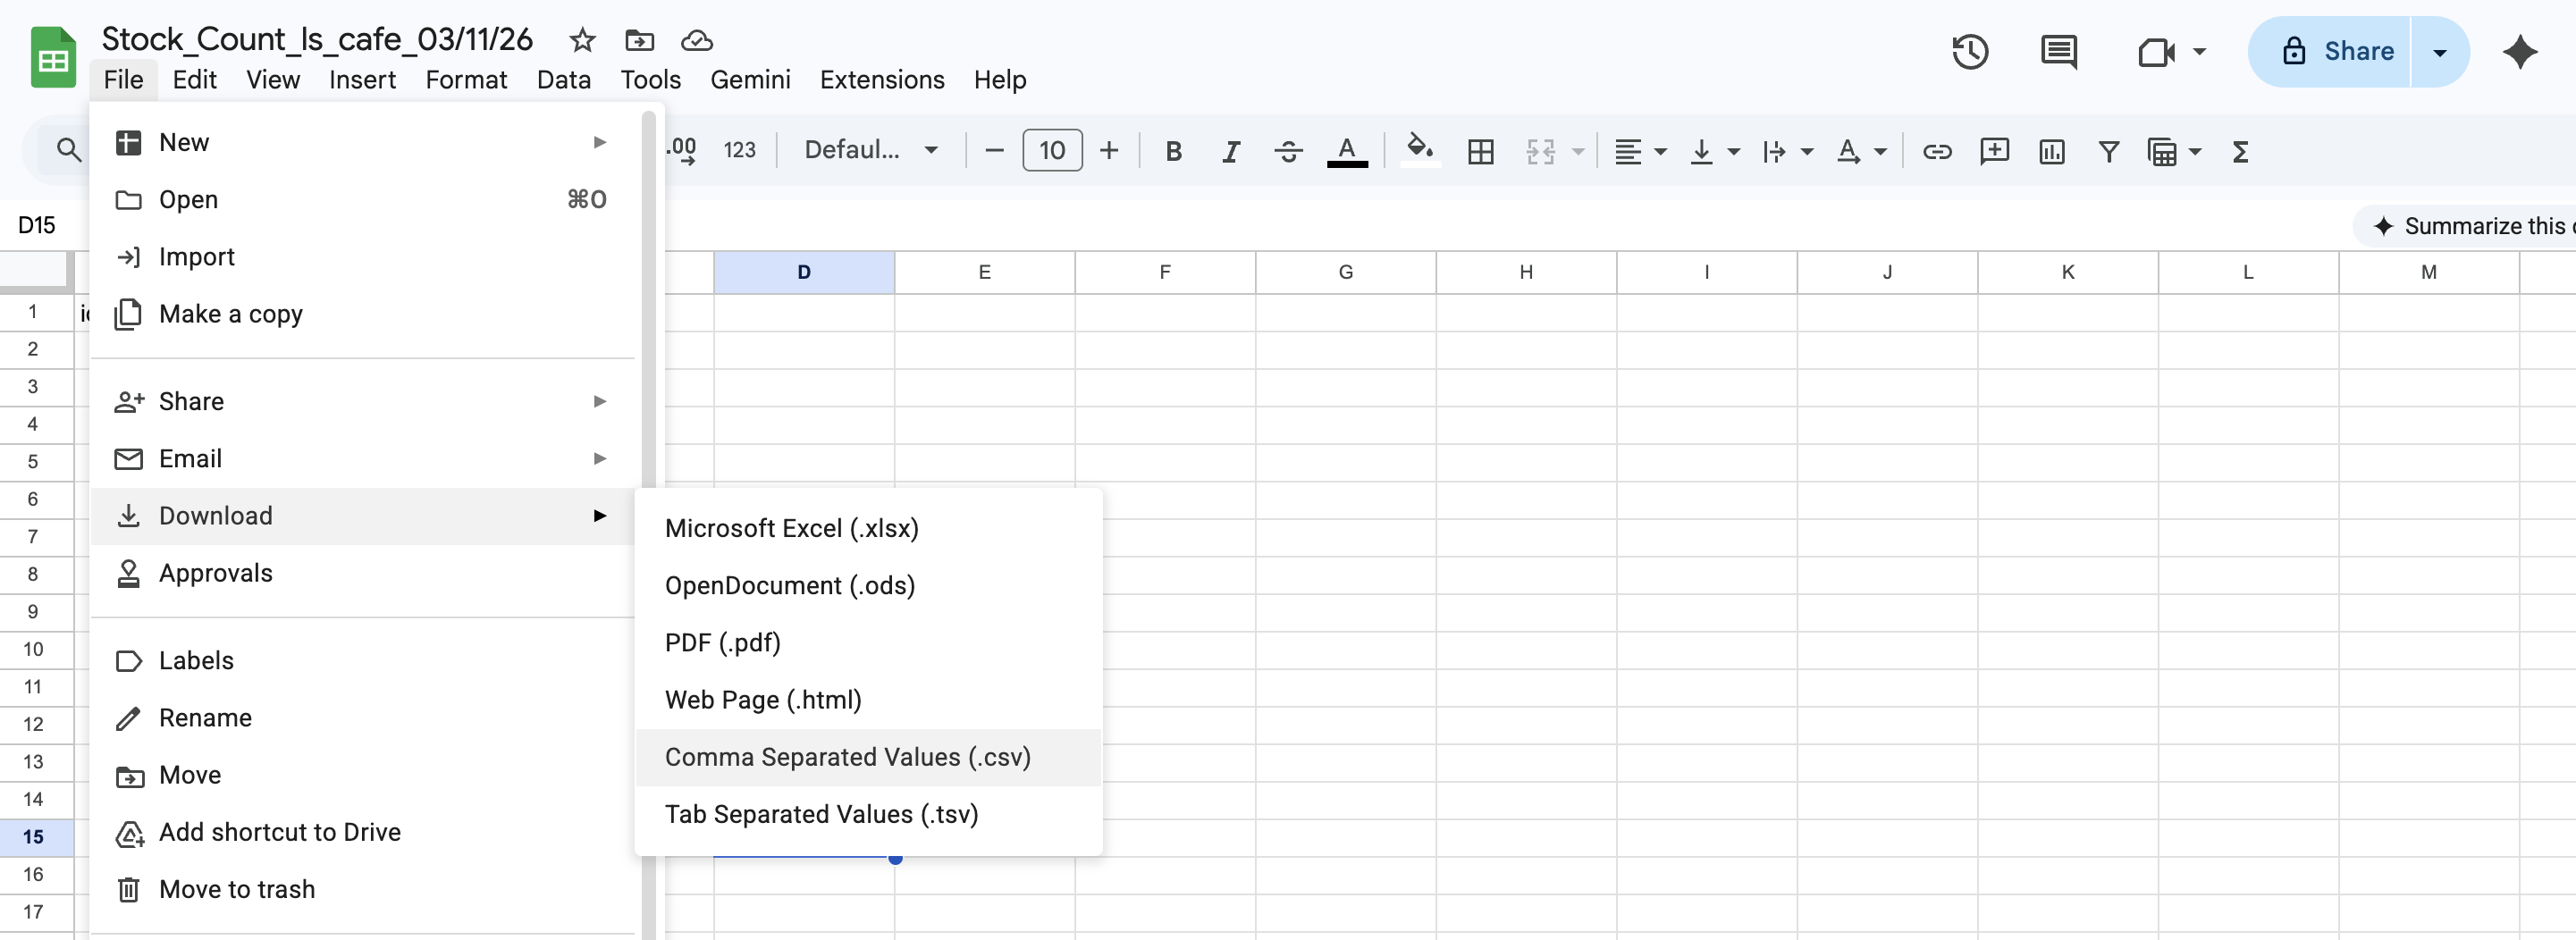
Task: Select row 15 header
Action: [34, 837]
